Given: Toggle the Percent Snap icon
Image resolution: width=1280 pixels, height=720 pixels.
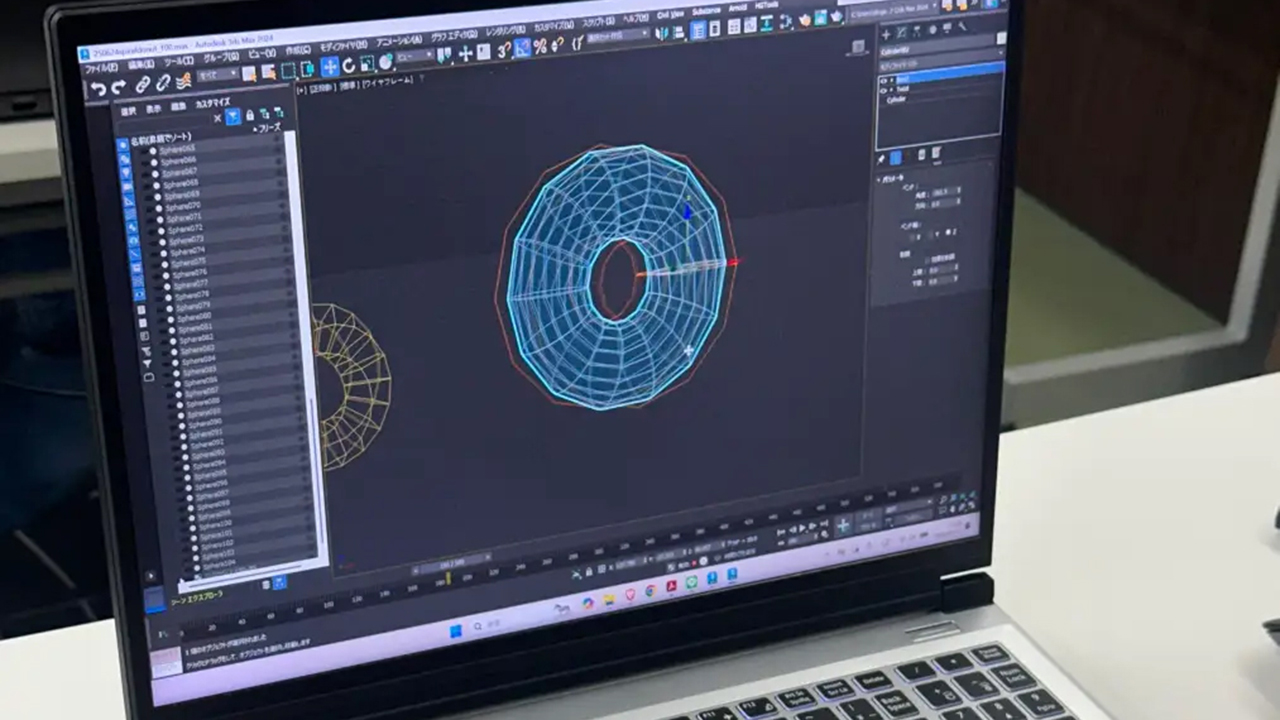Looking at the screenshot, I should [x=540, y=46].
